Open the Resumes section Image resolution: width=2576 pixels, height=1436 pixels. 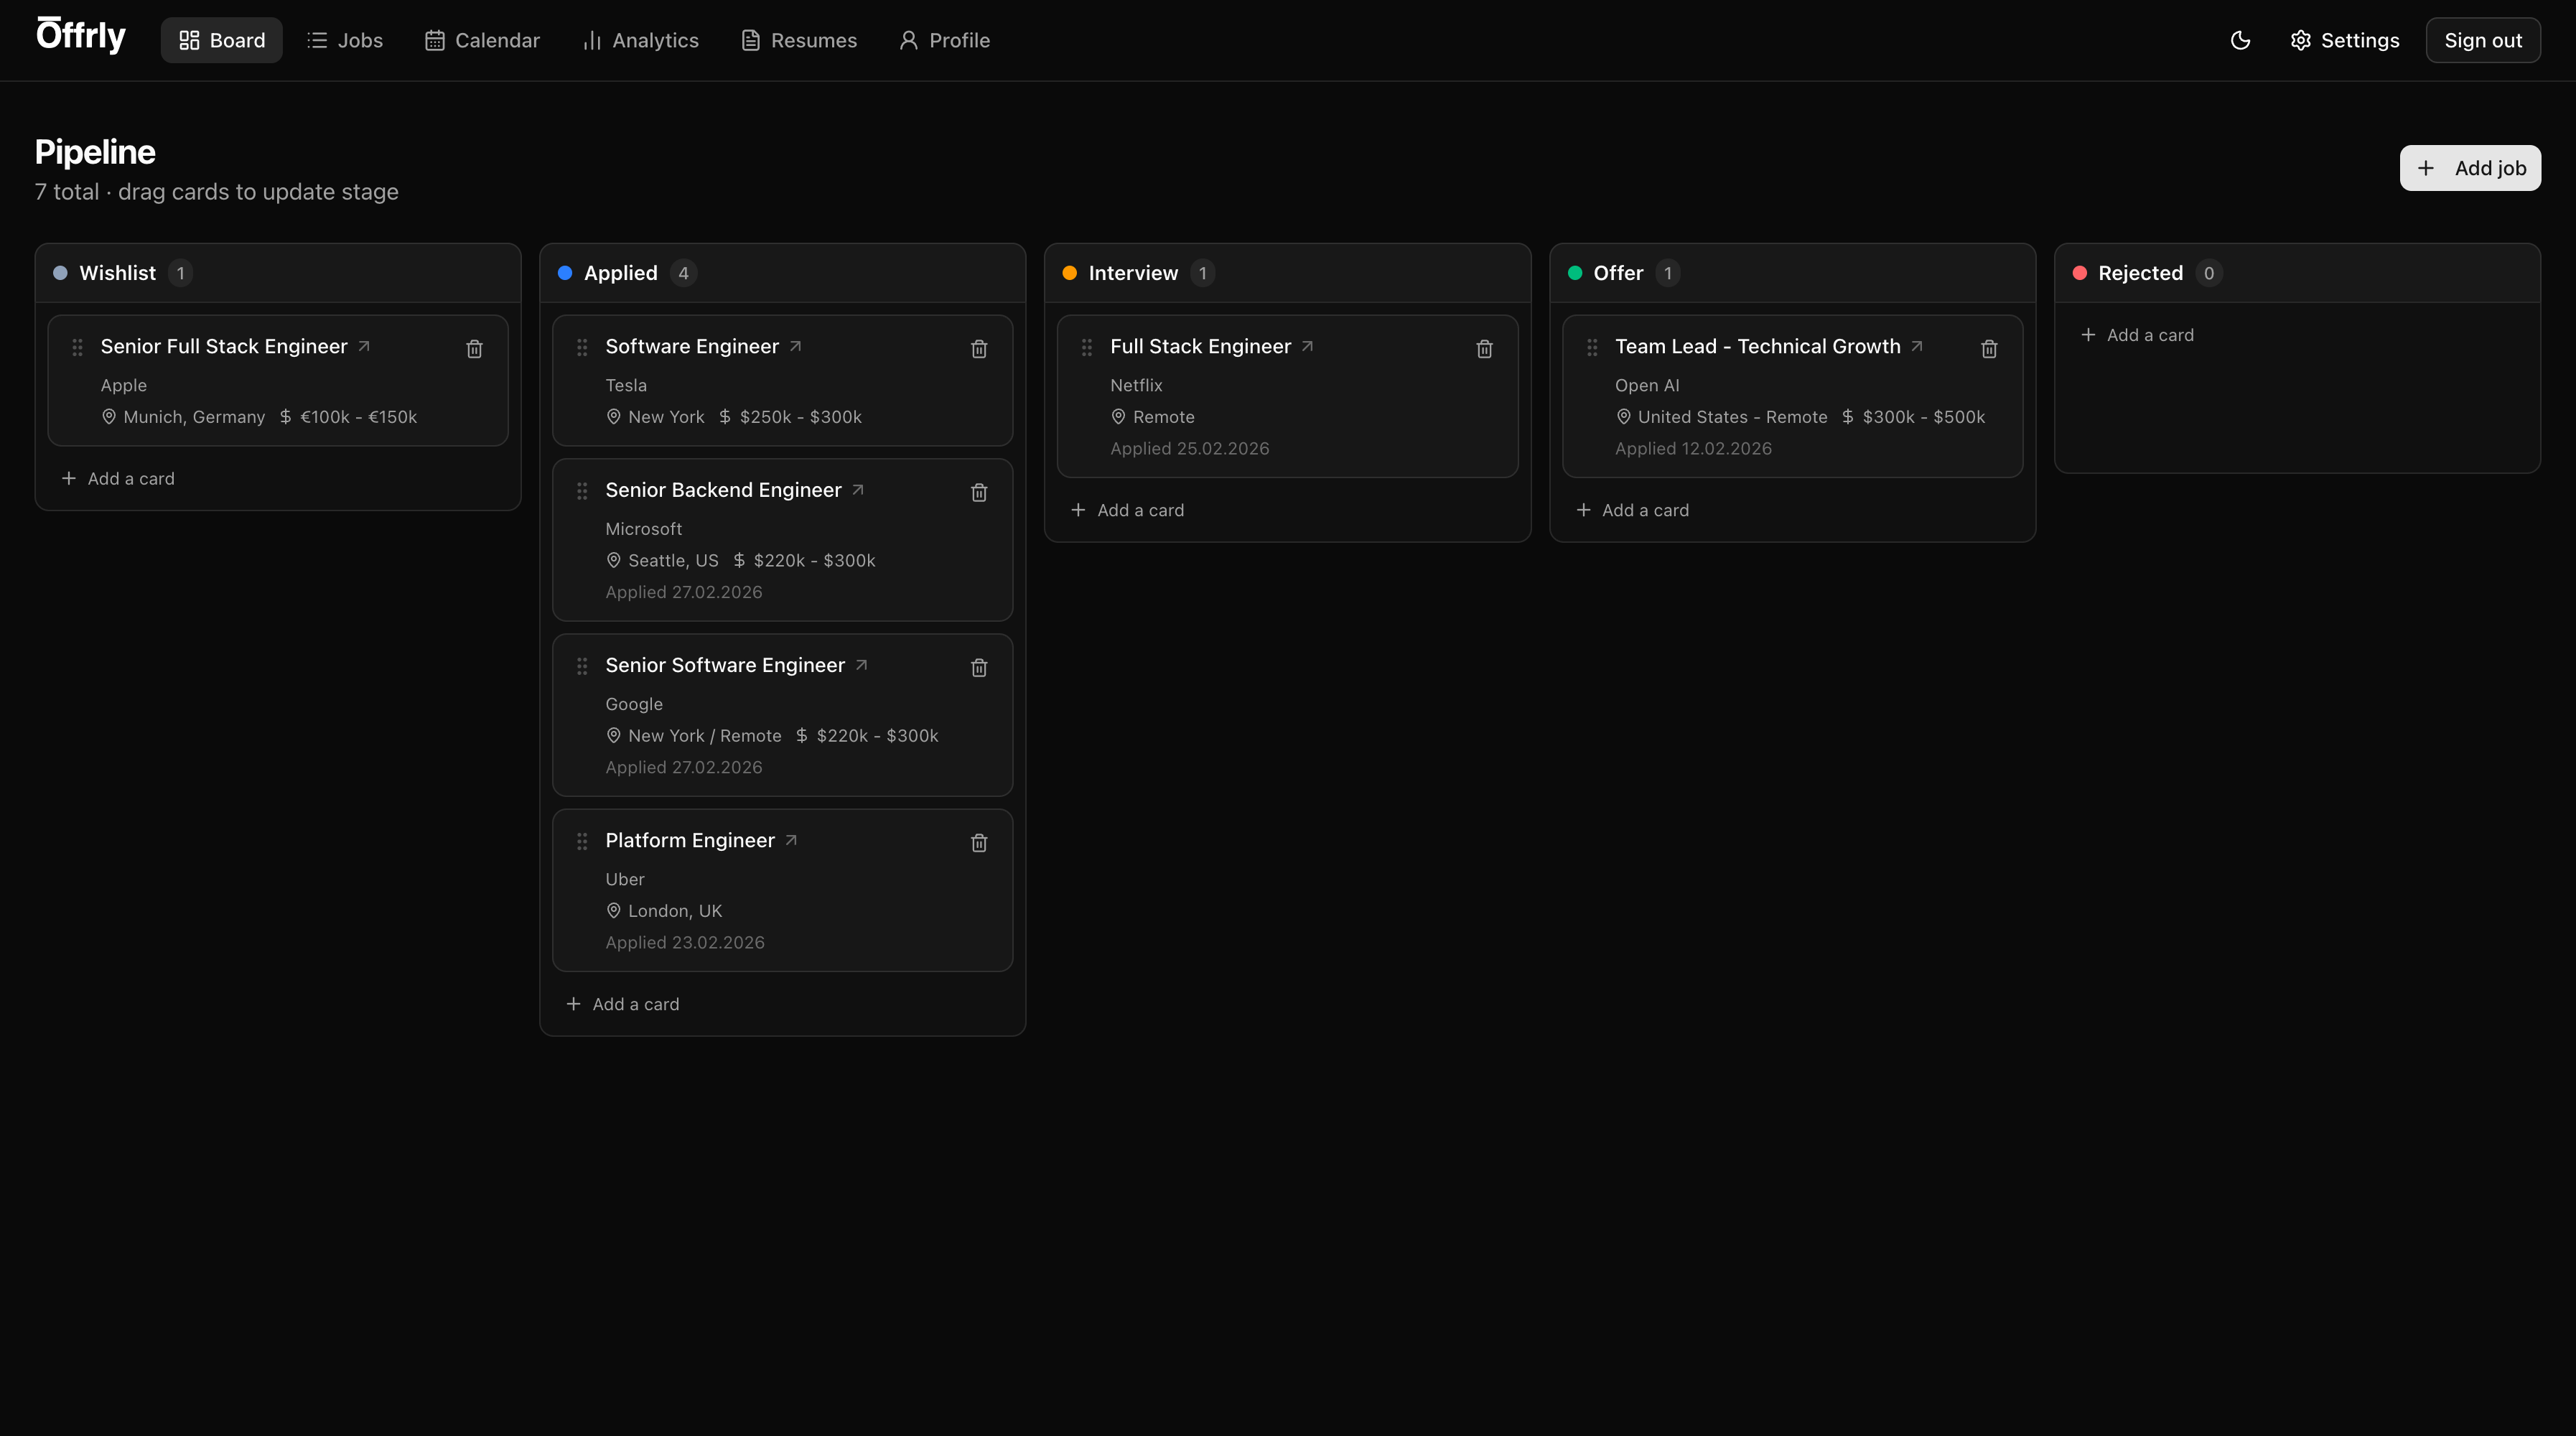coord(798,40)
